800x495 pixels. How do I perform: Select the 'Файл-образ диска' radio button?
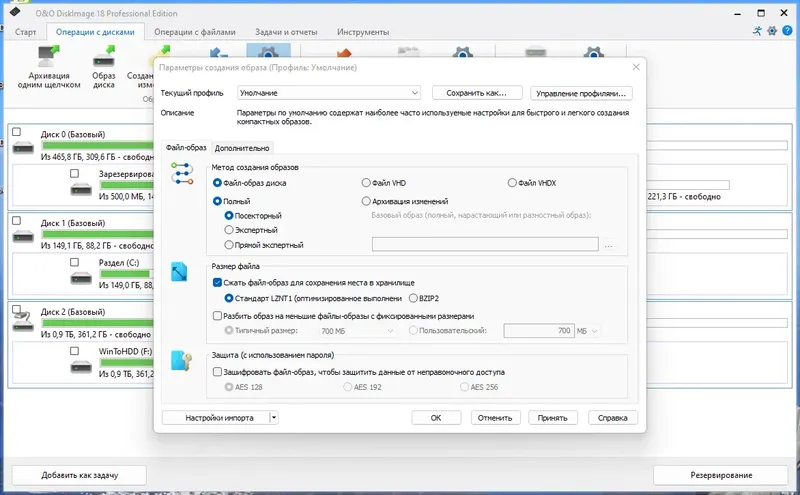tap(217, 183)
